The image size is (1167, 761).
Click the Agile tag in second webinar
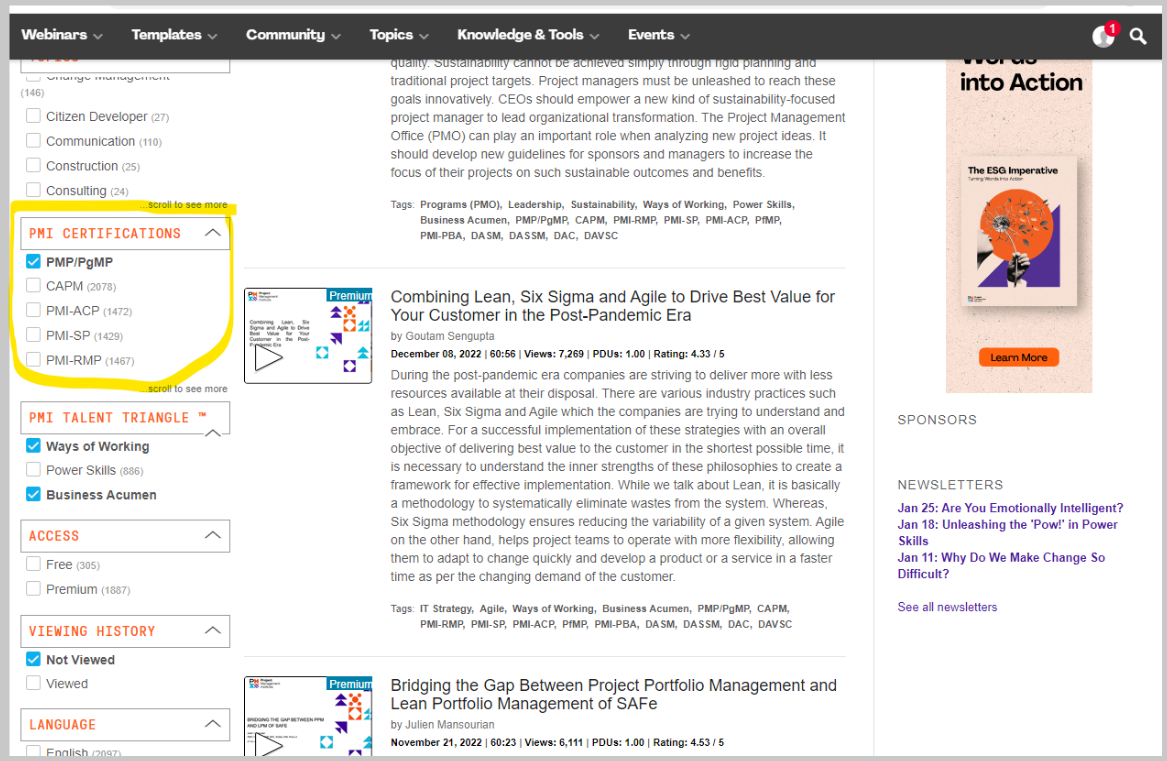click(491, 609)
